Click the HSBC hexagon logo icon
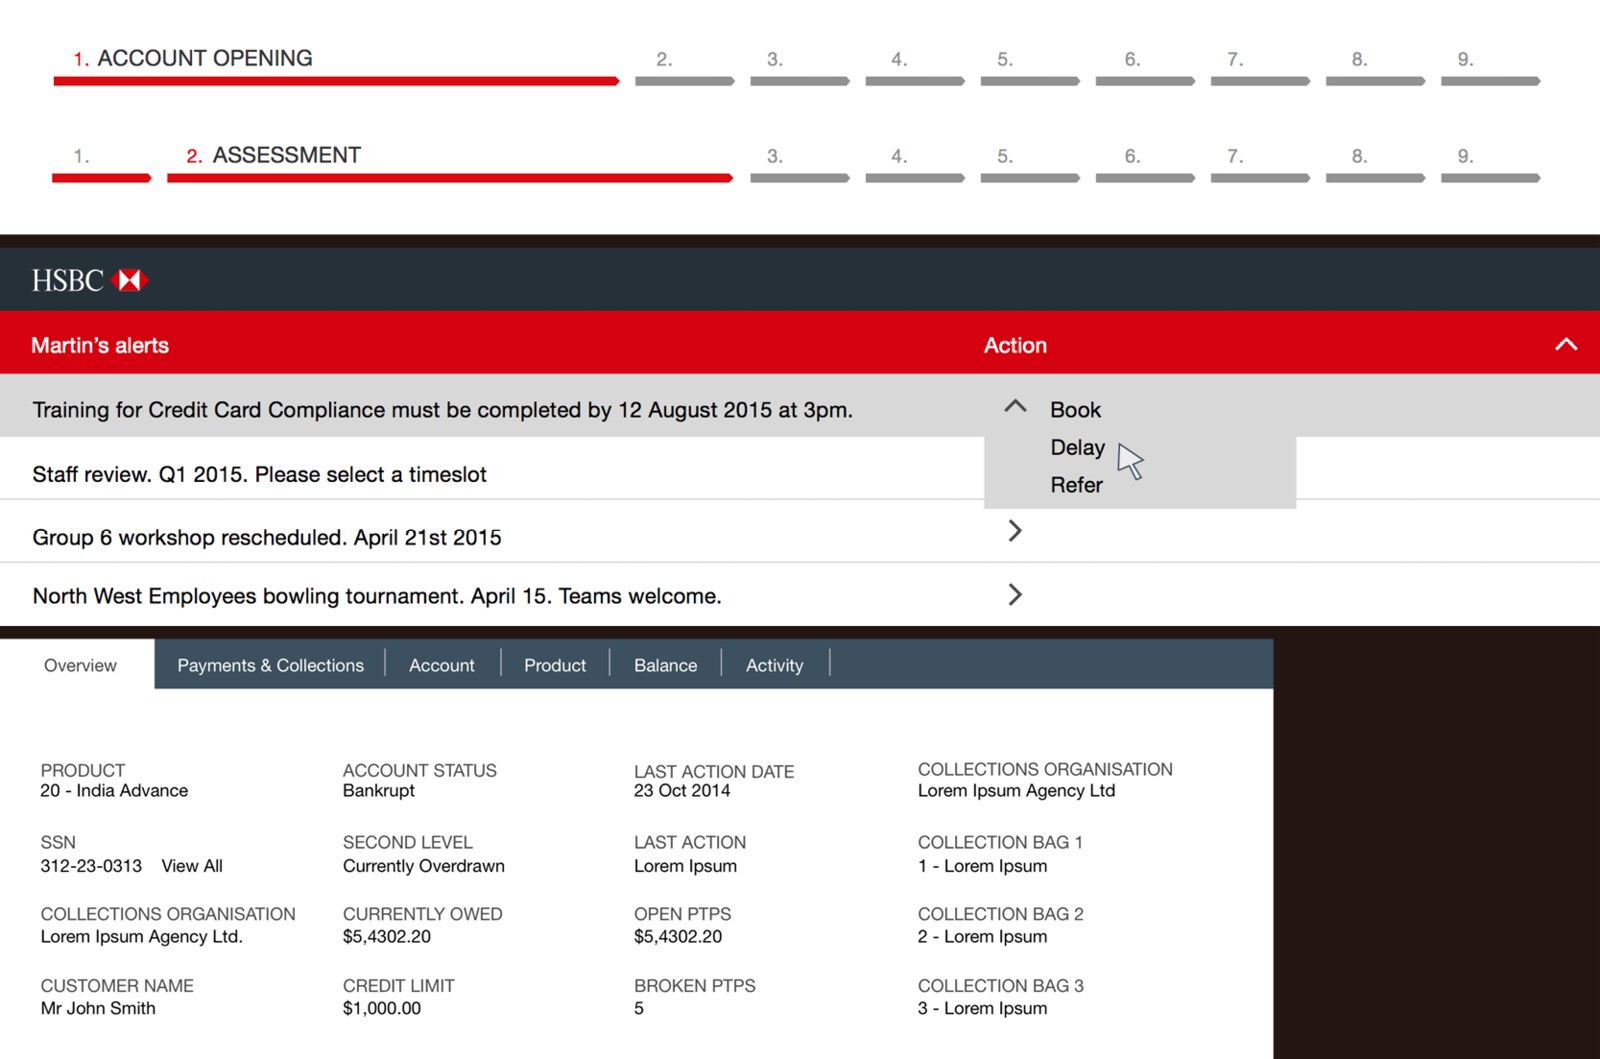The width and height of the screenshot is (1600, 1059). point(130,280)
